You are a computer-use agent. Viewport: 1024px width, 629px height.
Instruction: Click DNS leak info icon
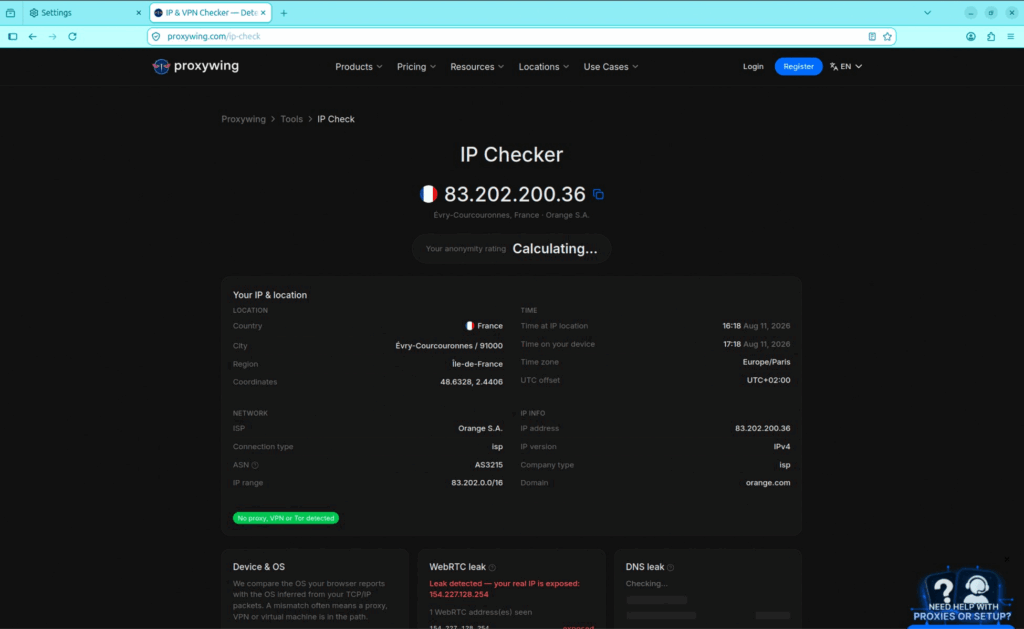[671, 568]
